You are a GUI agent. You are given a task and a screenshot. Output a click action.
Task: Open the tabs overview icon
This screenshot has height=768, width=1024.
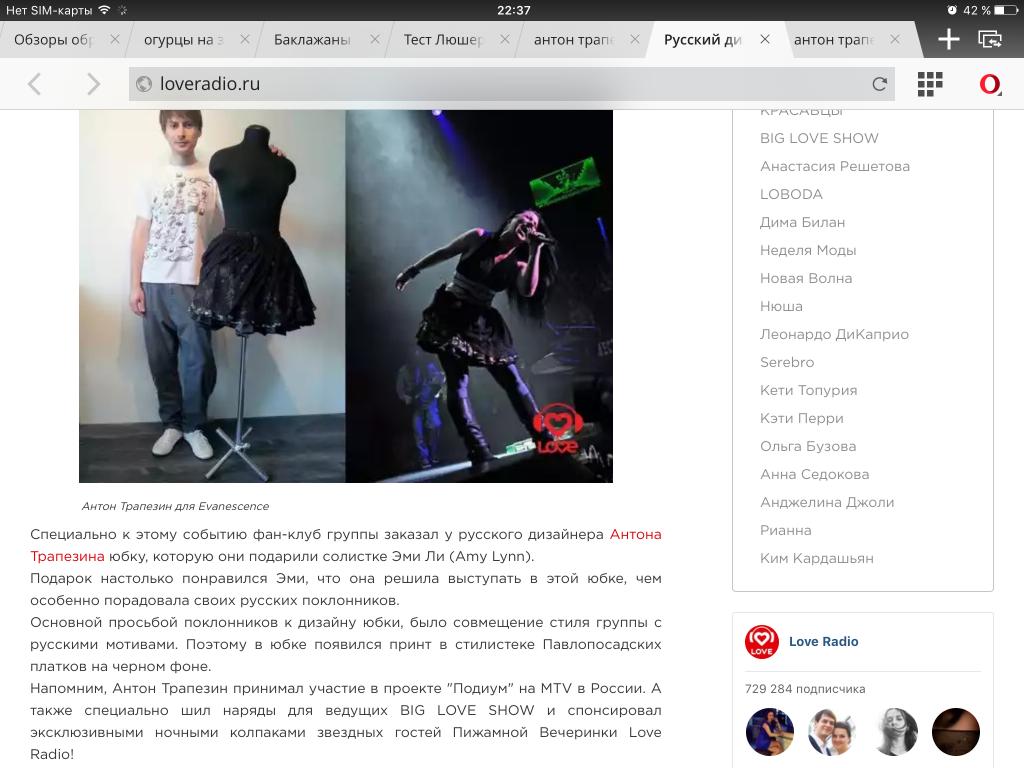click(x=990, y=39)
